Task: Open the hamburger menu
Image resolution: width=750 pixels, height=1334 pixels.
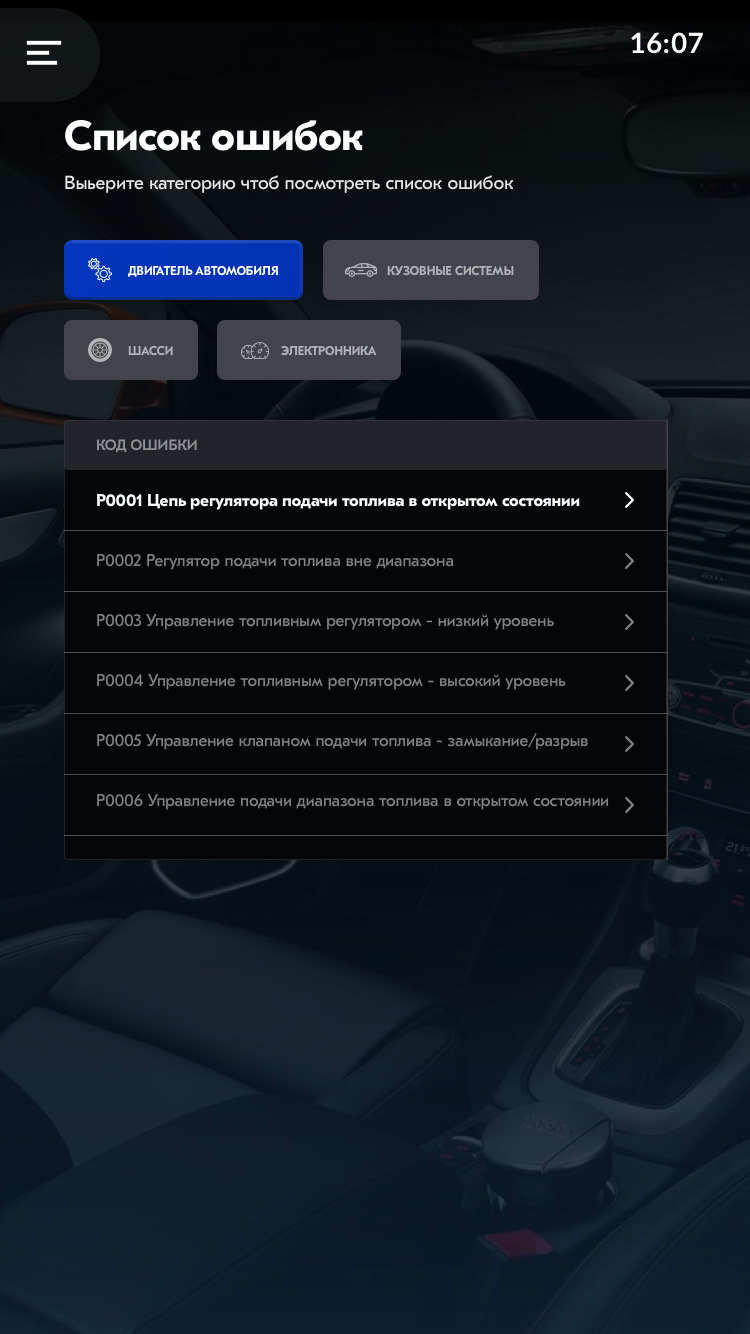Action: click(44, 53)
